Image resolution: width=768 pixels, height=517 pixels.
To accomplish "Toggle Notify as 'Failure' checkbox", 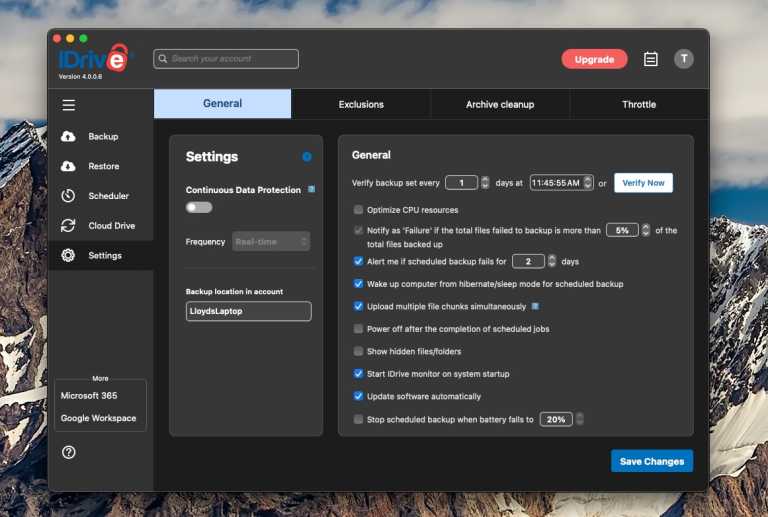I will (359, 230).
